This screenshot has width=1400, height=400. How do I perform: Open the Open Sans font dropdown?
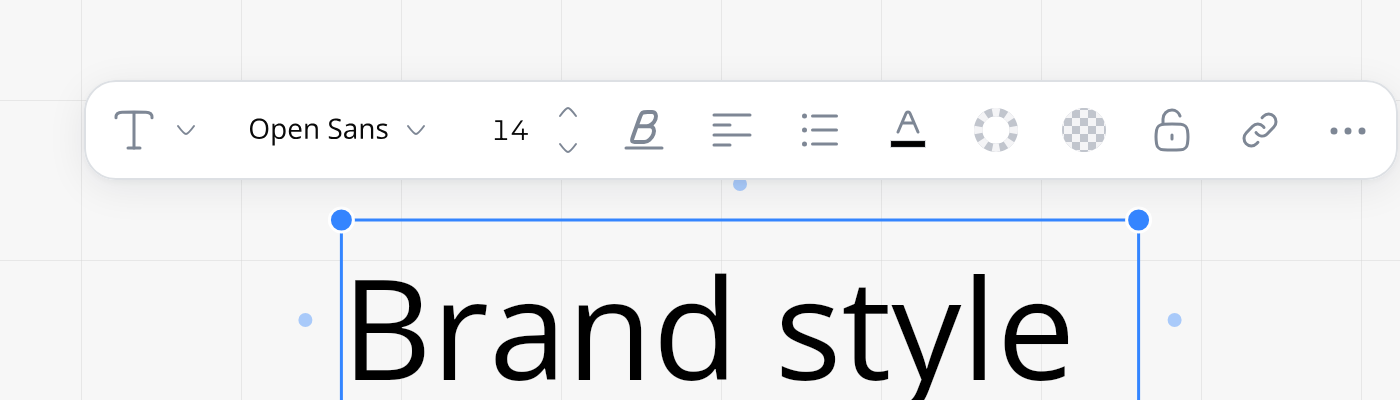[337, 130]
